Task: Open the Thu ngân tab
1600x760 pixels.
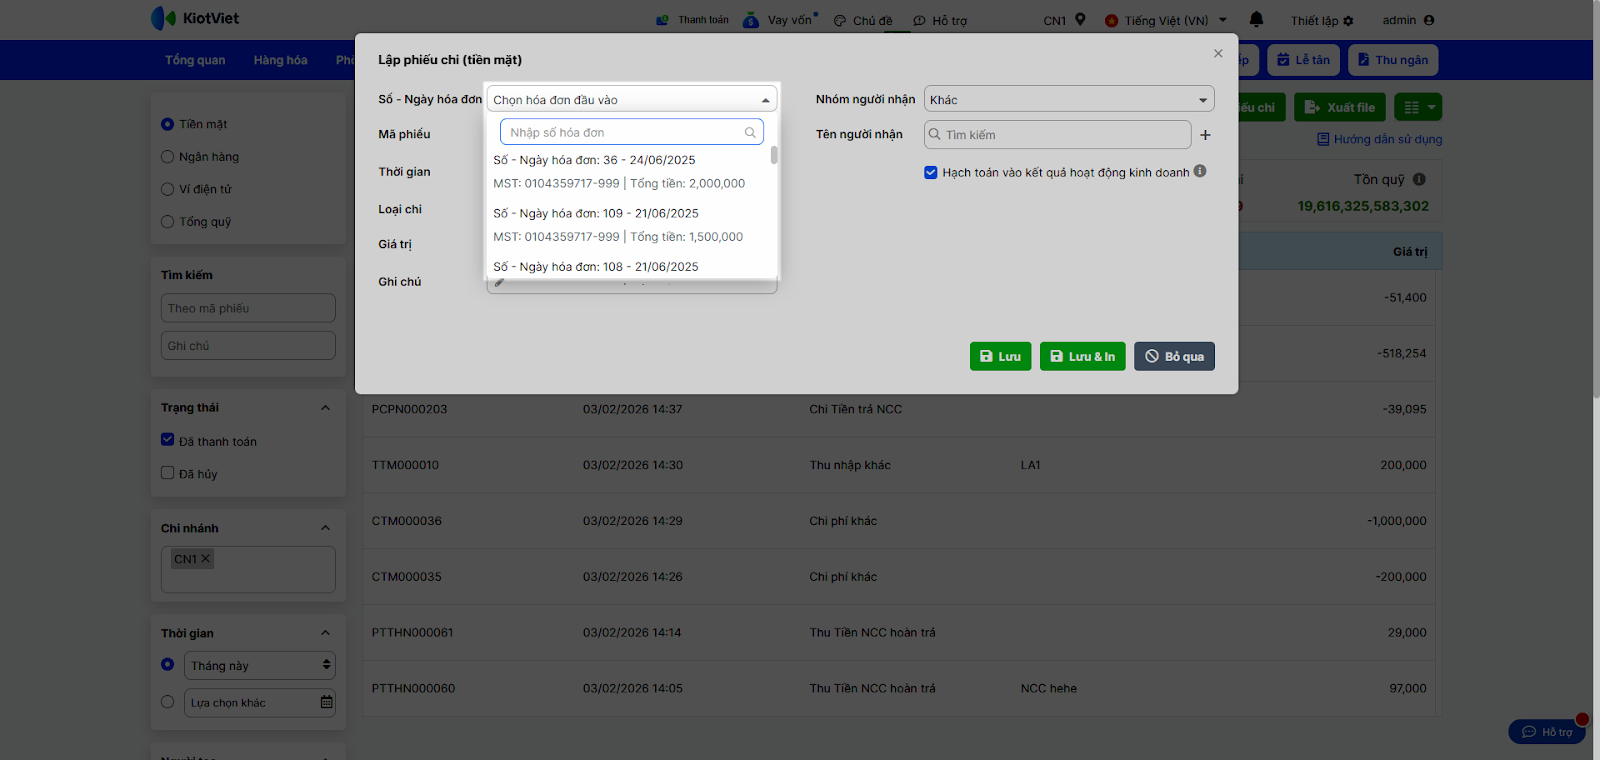Action: point(1392,60)
